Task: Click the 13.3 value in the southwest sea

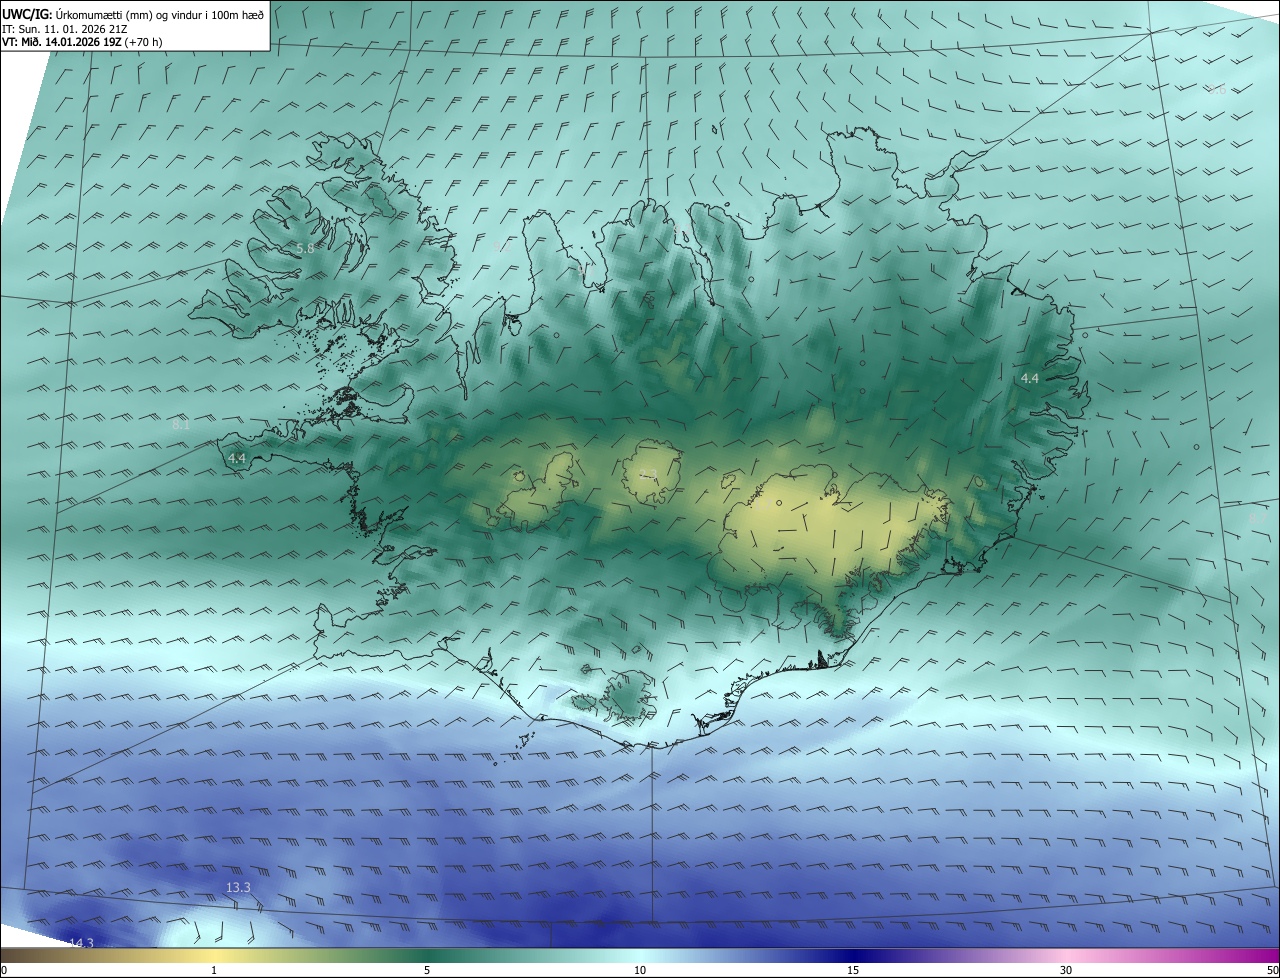Action: [x=238, y=887]
